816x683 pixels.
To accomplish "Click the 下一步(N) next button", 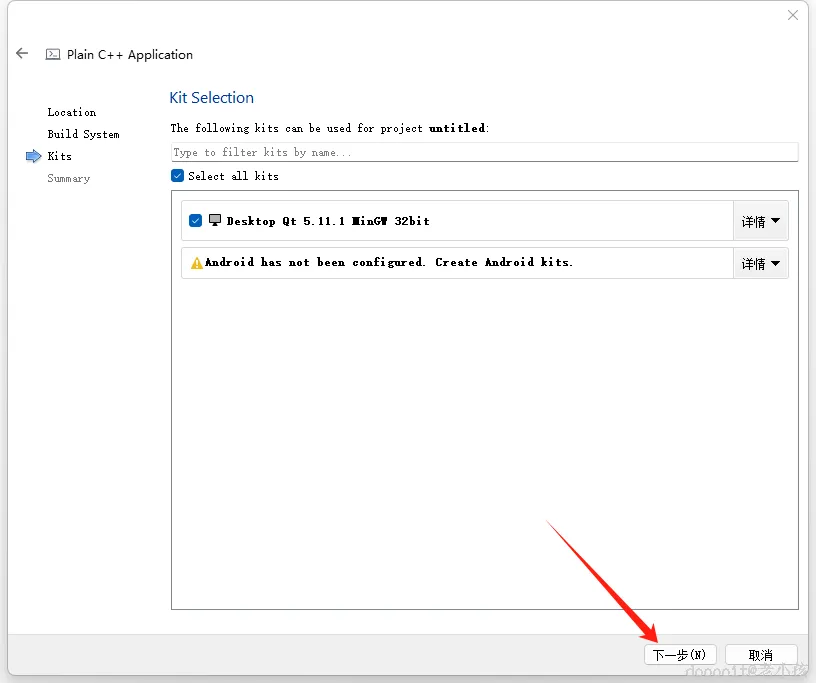I will point(680,654).
